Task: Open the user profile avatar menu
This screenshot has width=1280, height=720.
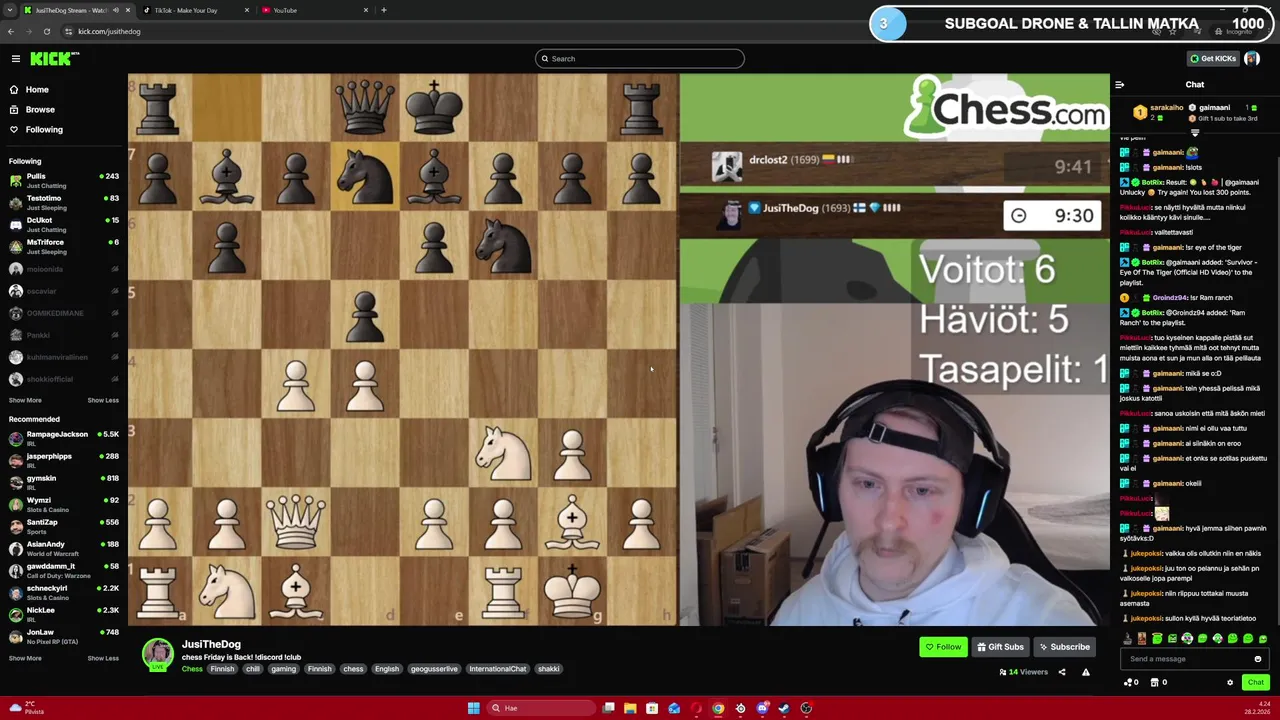Action: pos(1252,59)
